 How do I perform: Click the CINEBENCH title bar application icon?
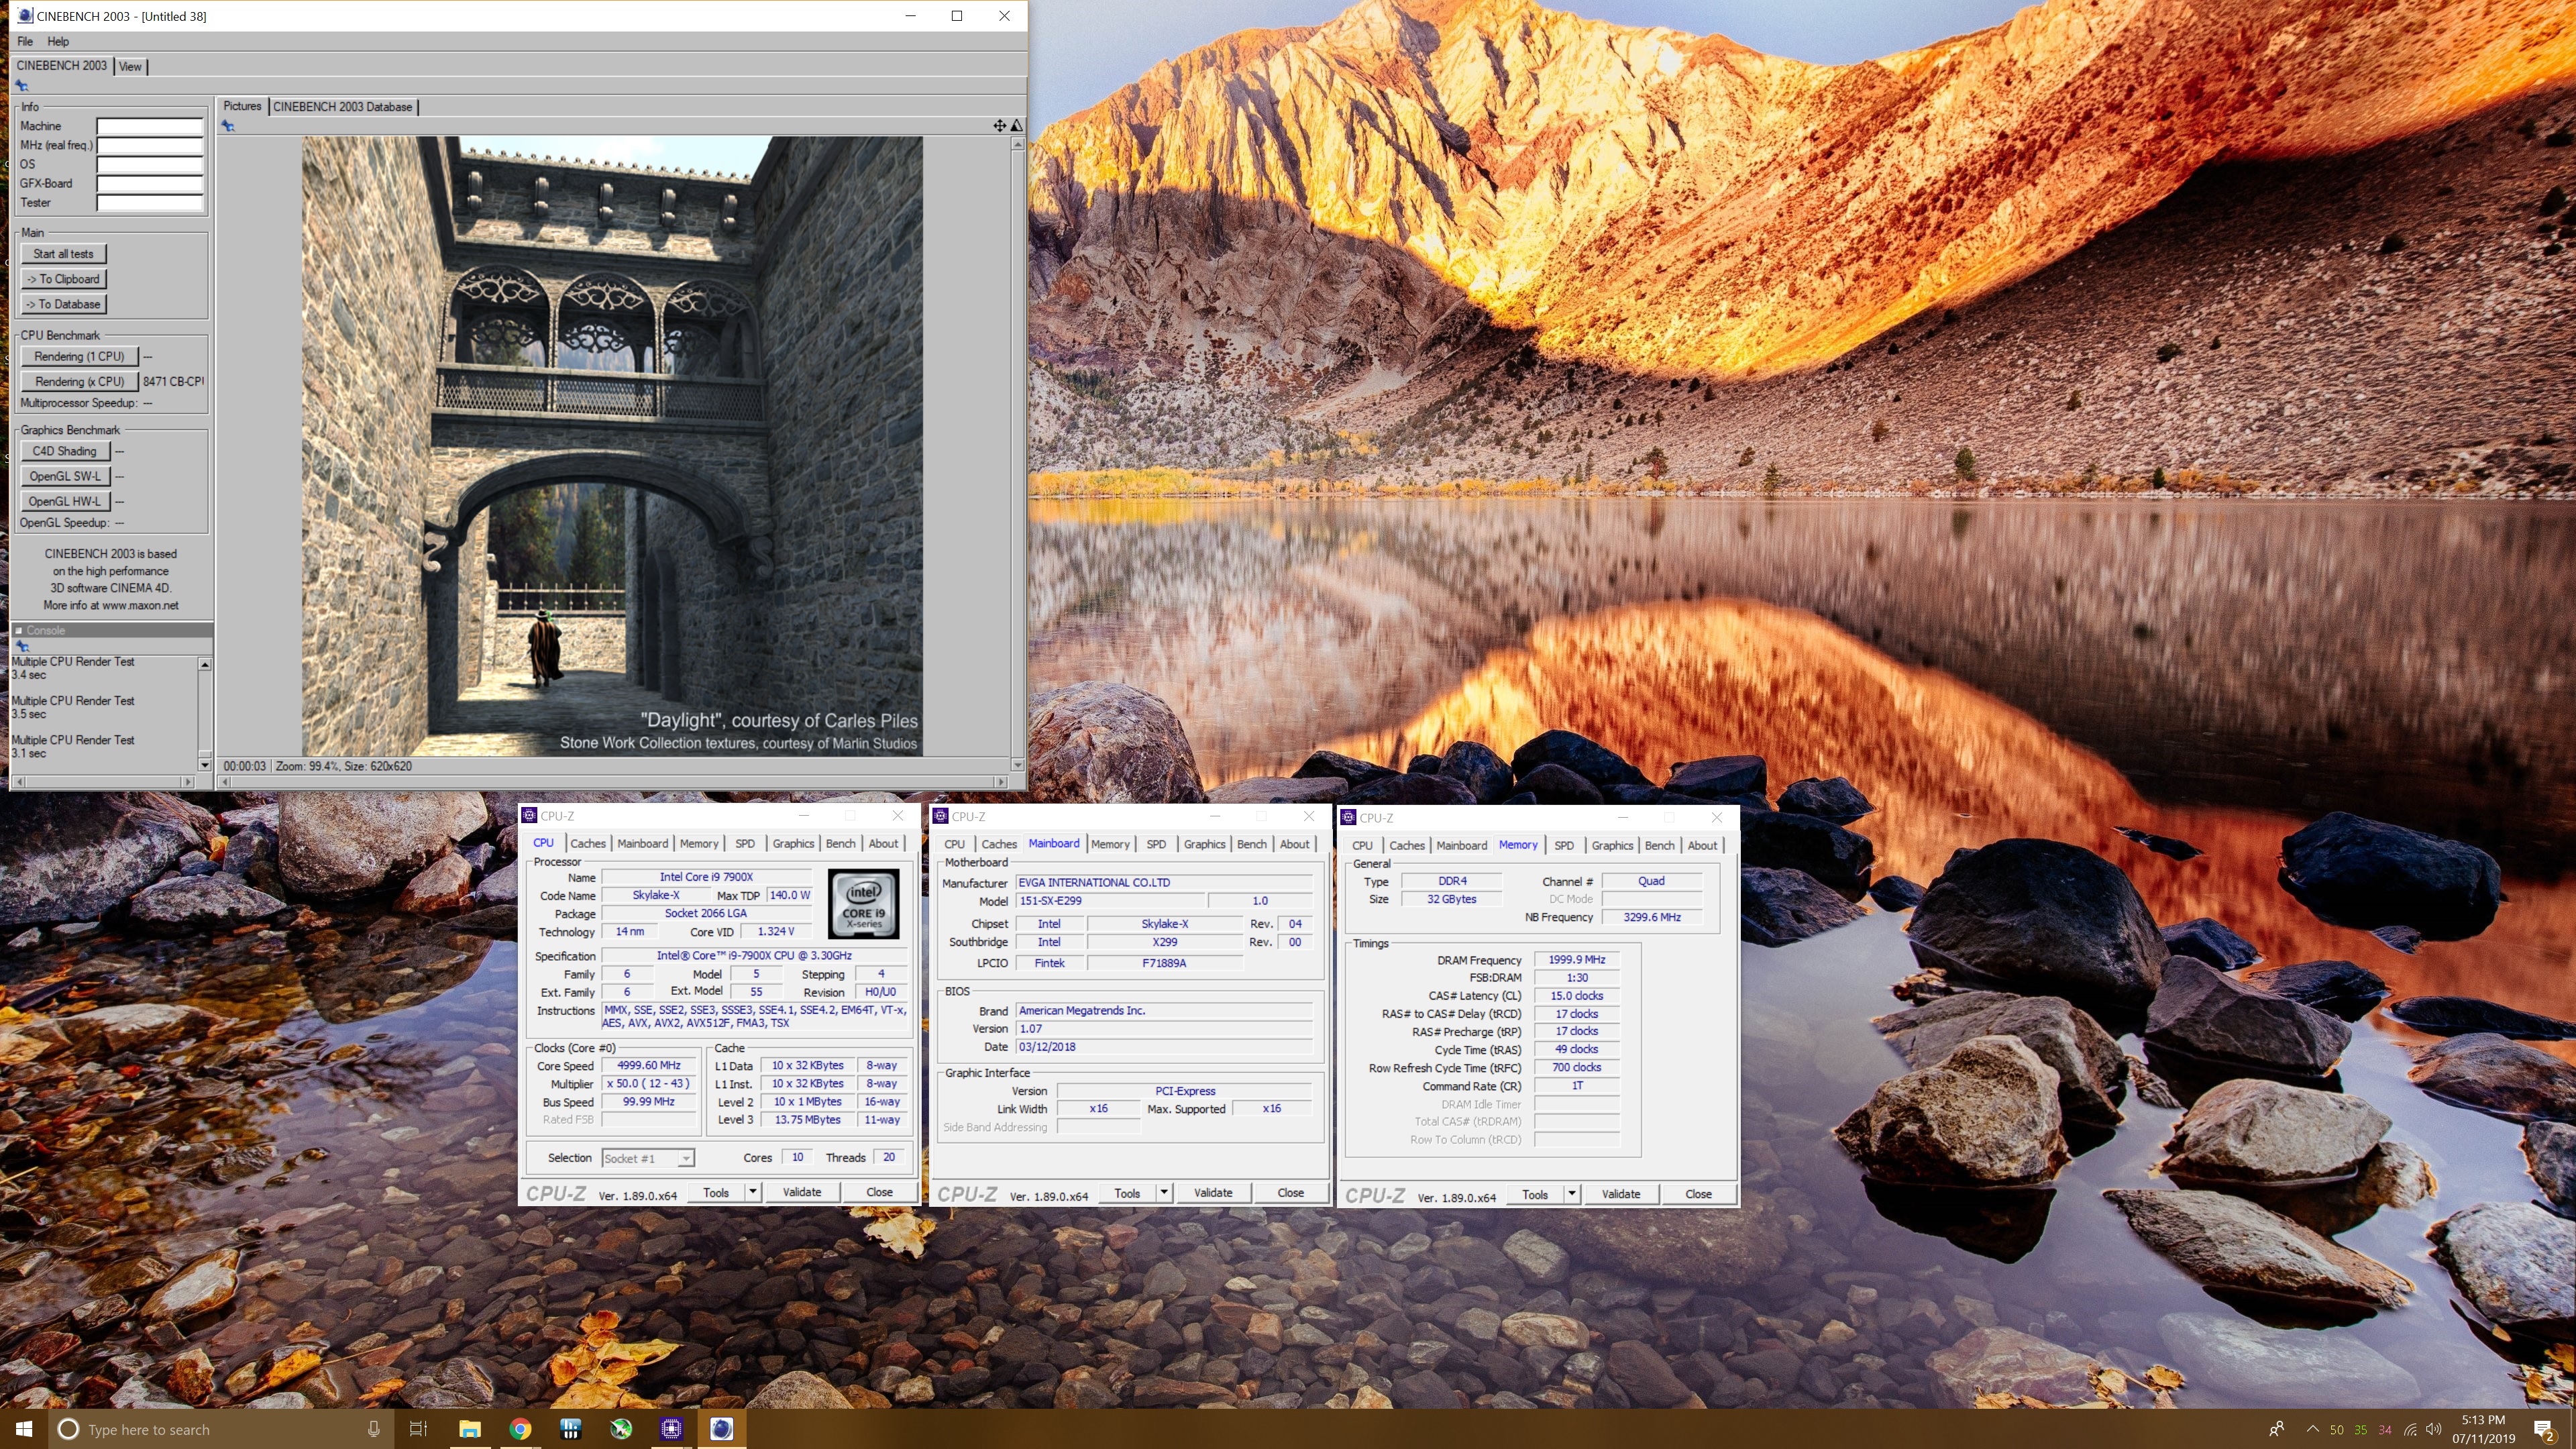click(24, 16)
